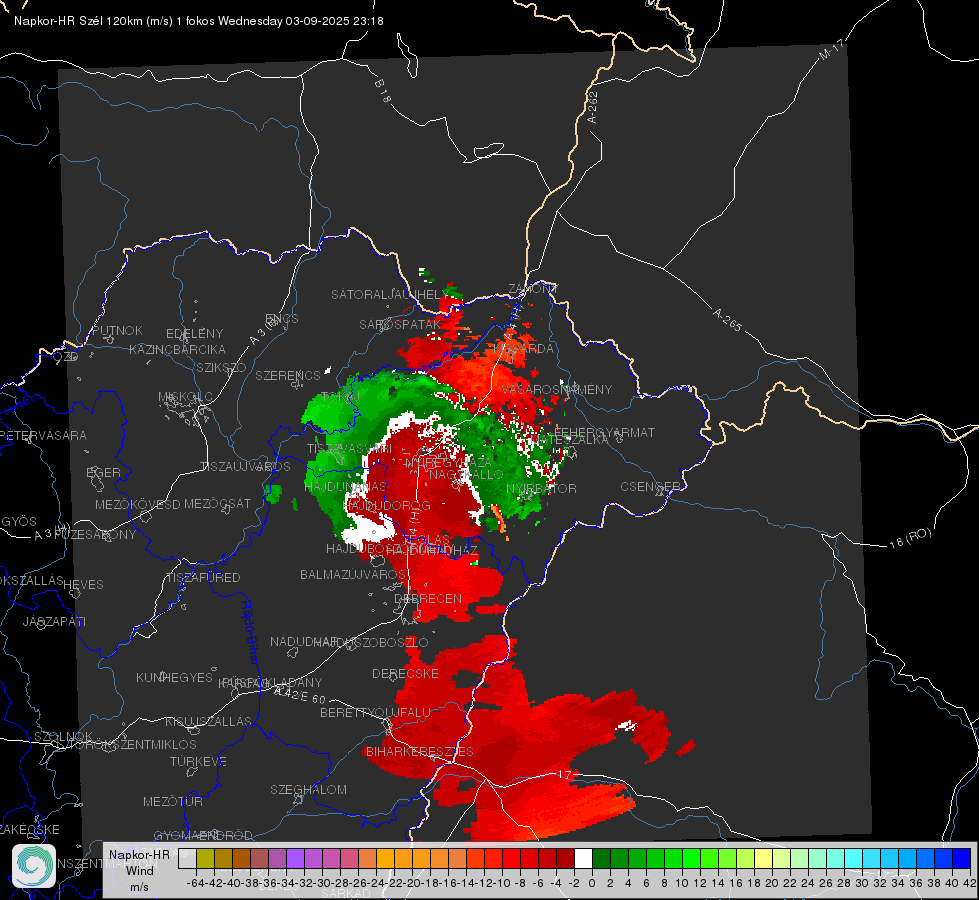Click the A42/E 60 road label

[300, 694]
